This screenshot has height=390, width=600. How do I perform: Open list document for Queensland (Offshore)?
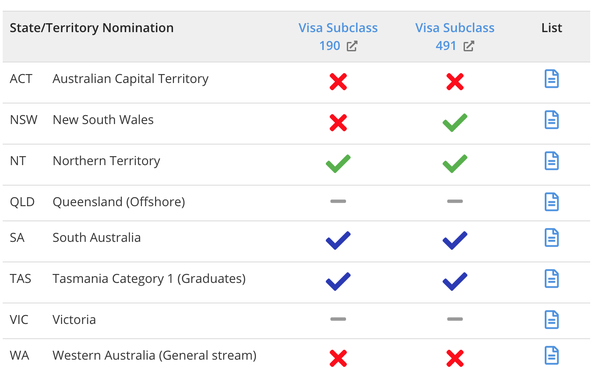click(x=551, y=202)
